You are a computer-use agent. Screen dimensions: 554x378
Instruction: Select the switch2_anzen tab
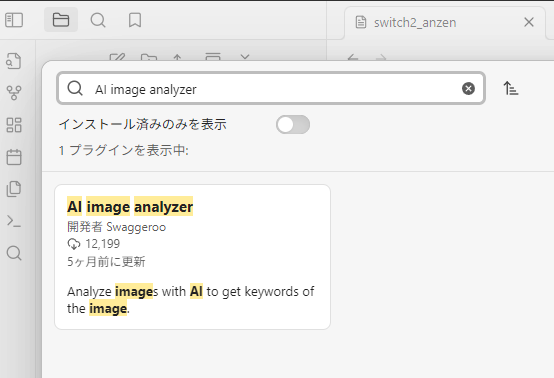(415, 23)
